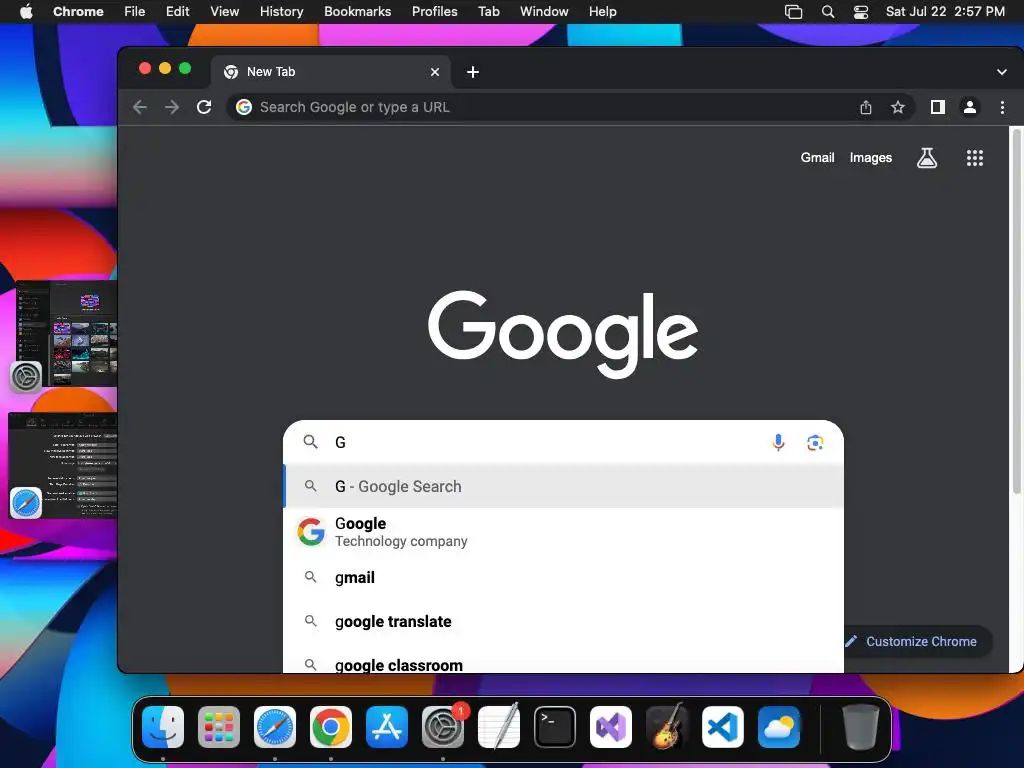Open Search Labs flask icon
Viewport: 1024px width, 768px height.
click(927, 157)
